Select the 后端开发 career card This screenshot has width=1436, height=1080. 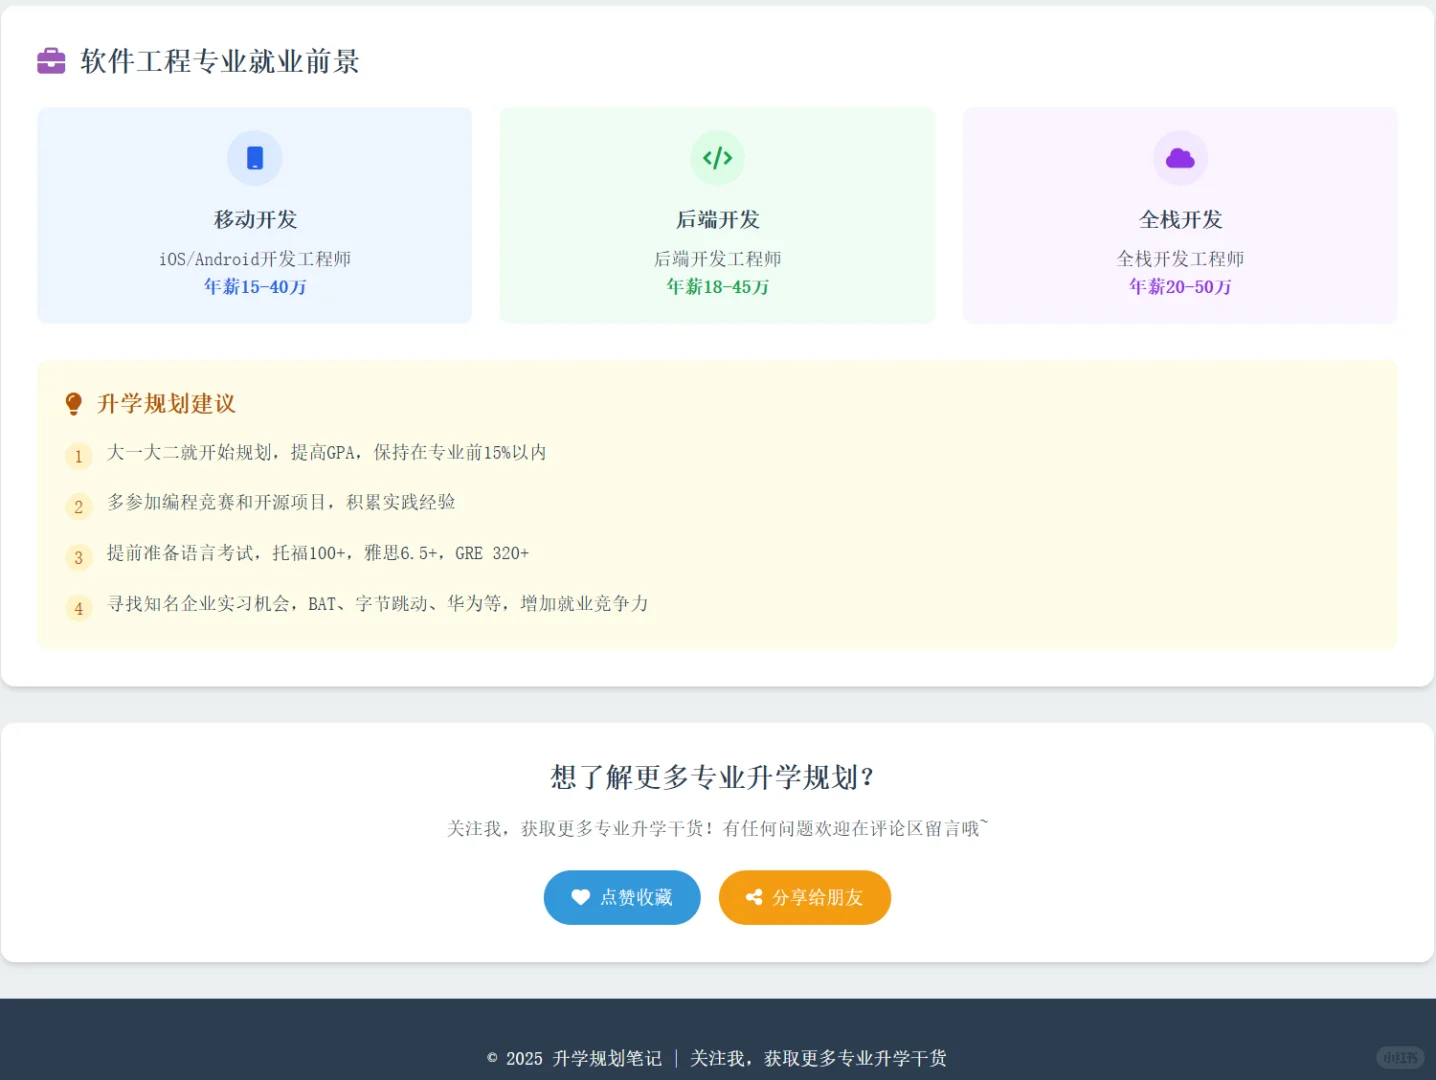click(717, 215)
